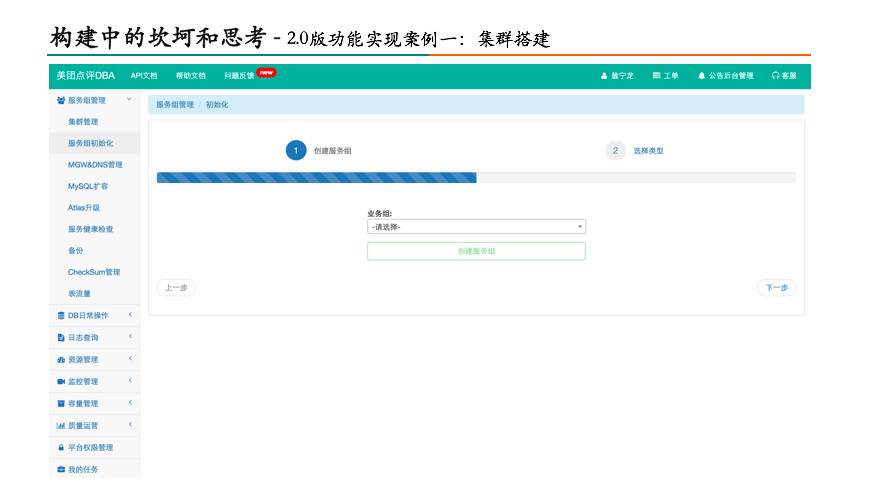Select 备份 in the sidebar
This screenshot has height=484, width=869.
(75, 251)
